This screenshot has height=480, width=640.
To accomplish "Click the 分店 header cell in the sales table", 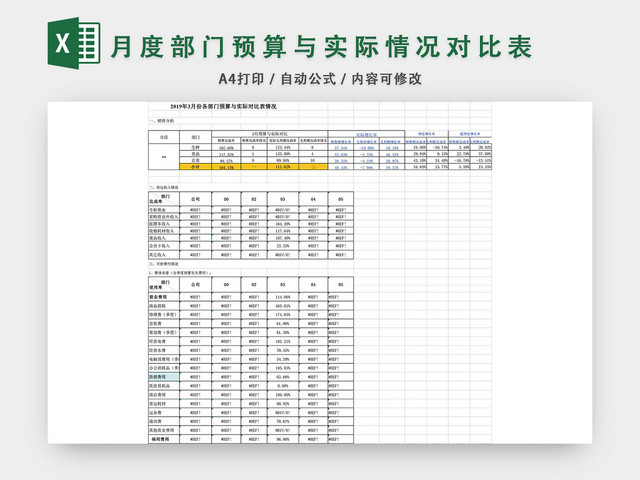I will pos(164,137).
